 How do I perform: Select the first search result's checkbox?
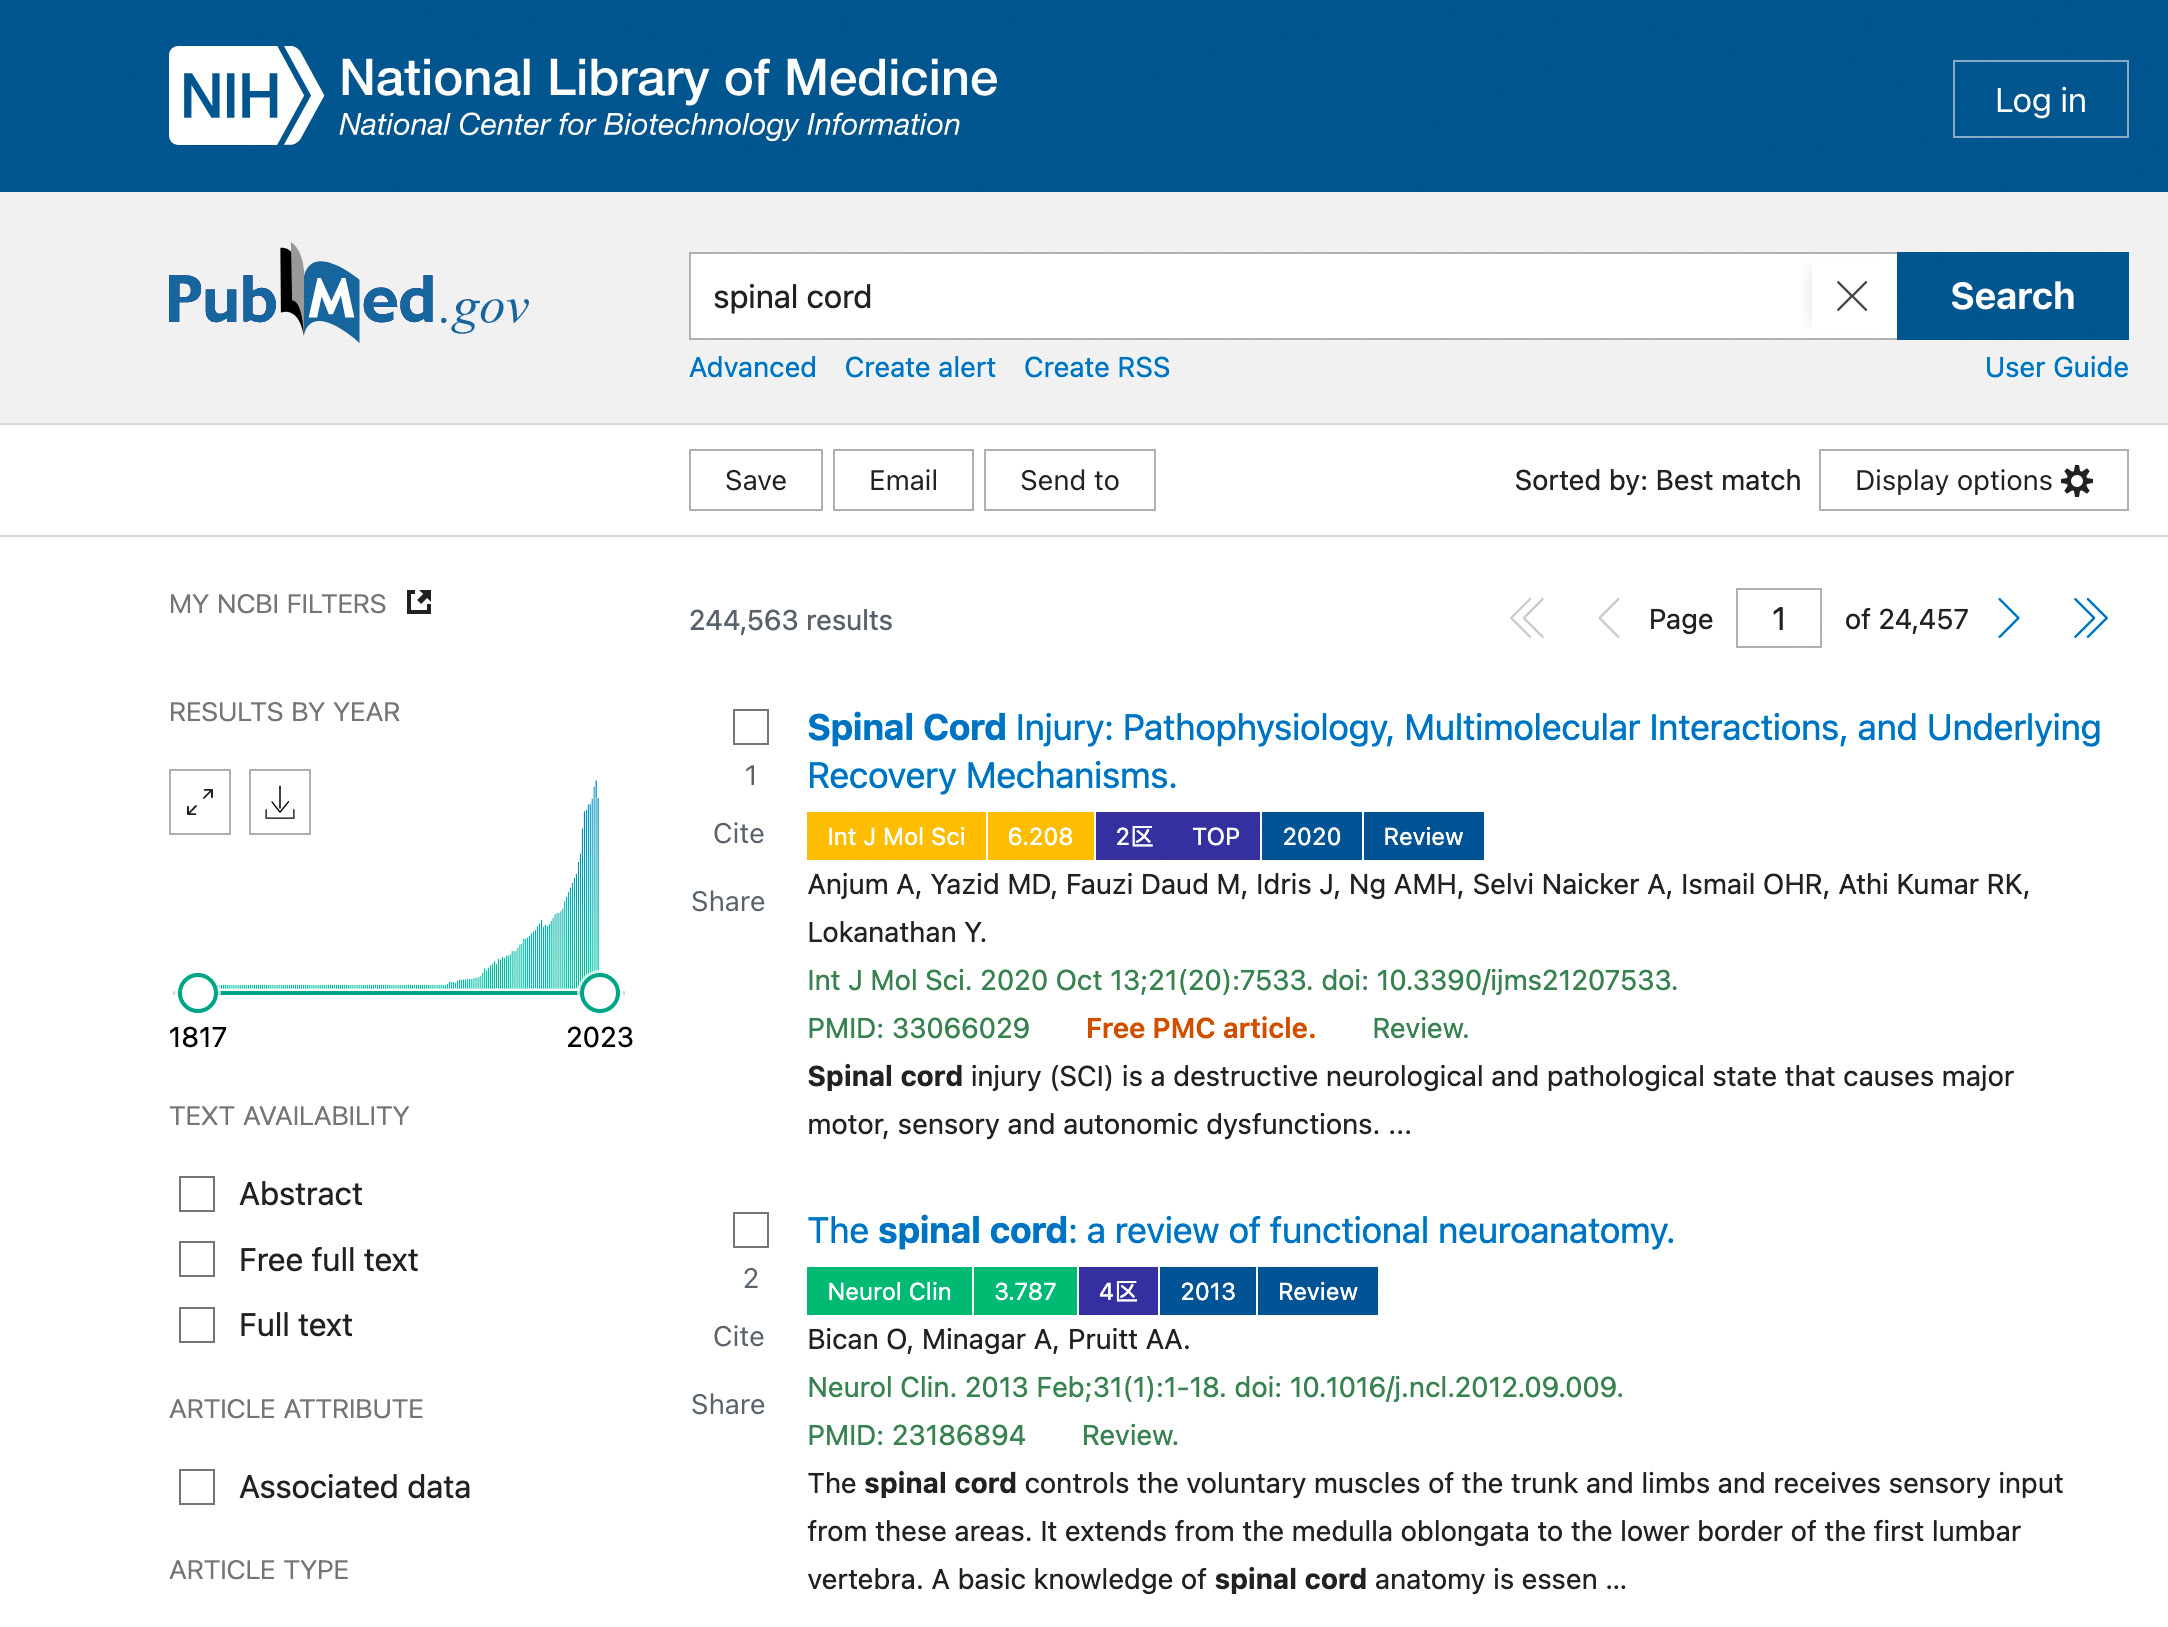749,729
